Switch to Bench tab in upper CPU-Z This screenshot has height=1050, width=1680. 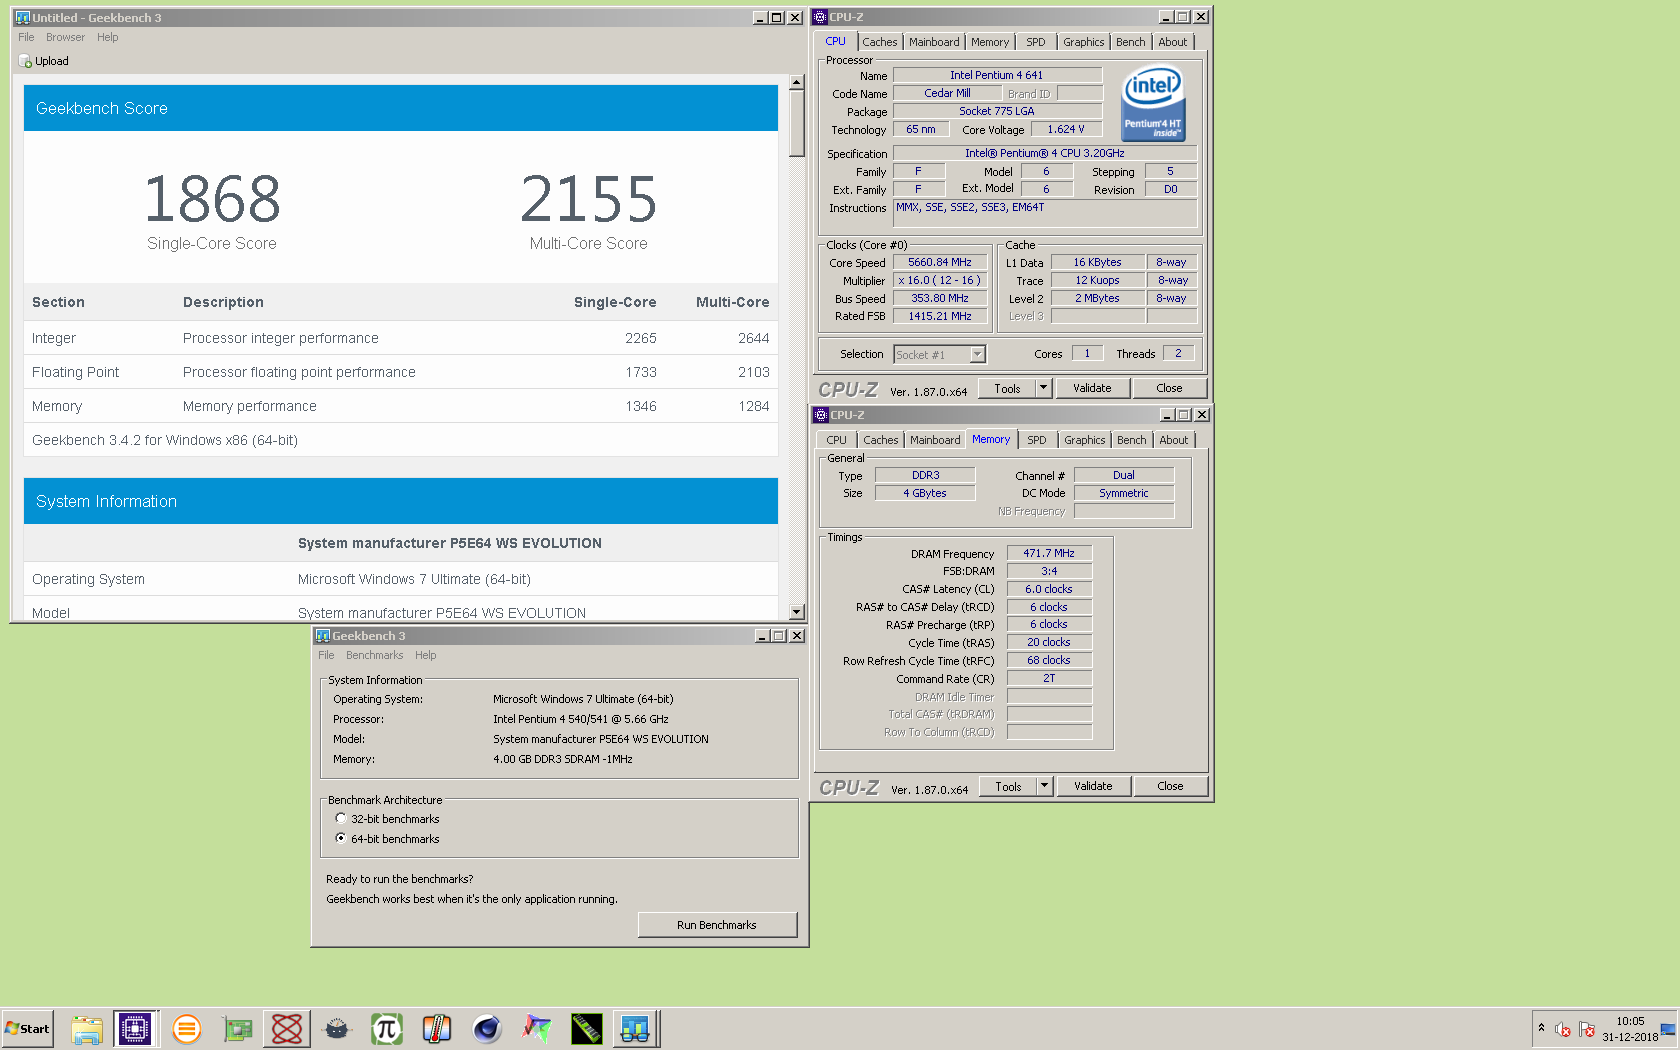[x=1131, y=42]
